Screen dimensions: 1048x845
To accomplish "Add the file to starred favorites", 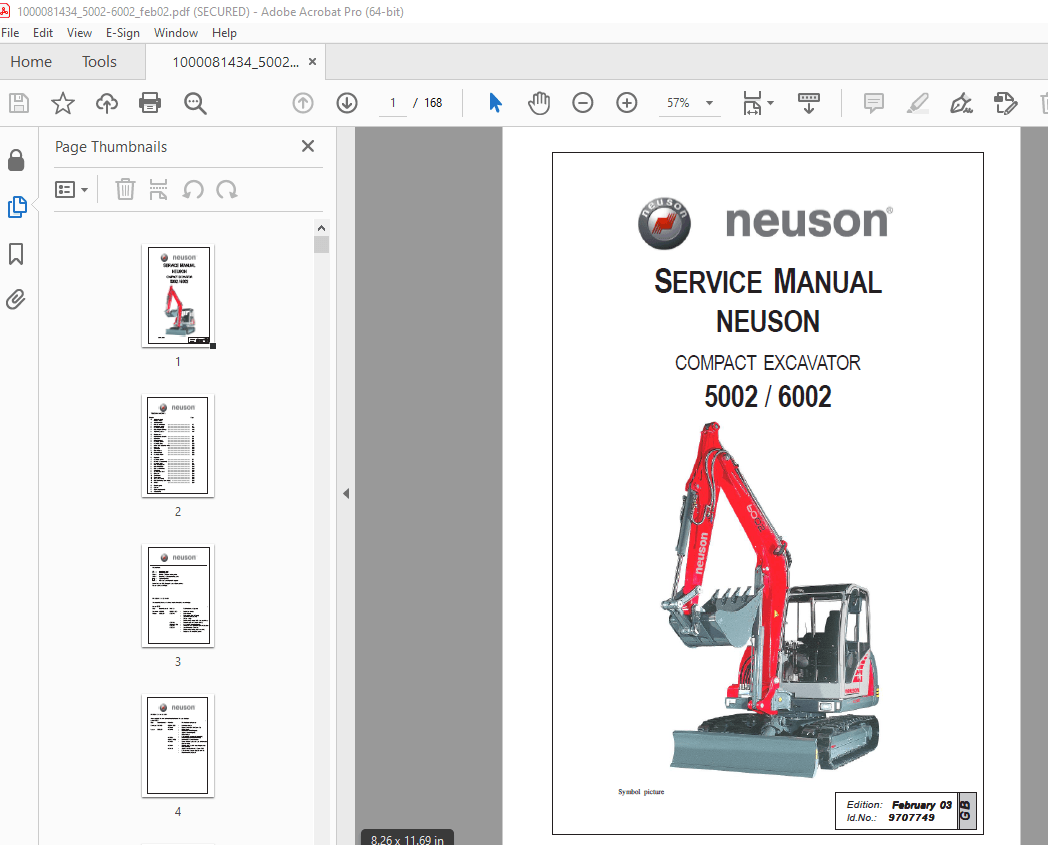I will 63,103.
